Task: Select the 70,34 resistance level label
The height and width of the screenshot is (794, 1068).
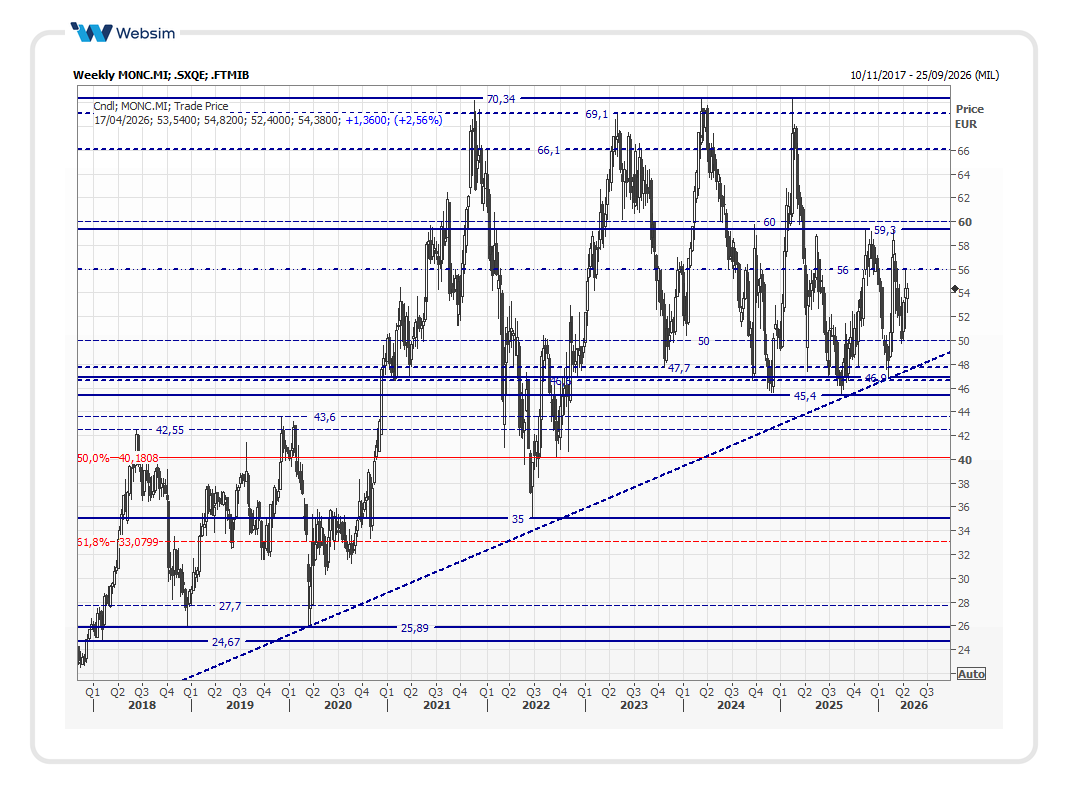Action: [500, 98]
